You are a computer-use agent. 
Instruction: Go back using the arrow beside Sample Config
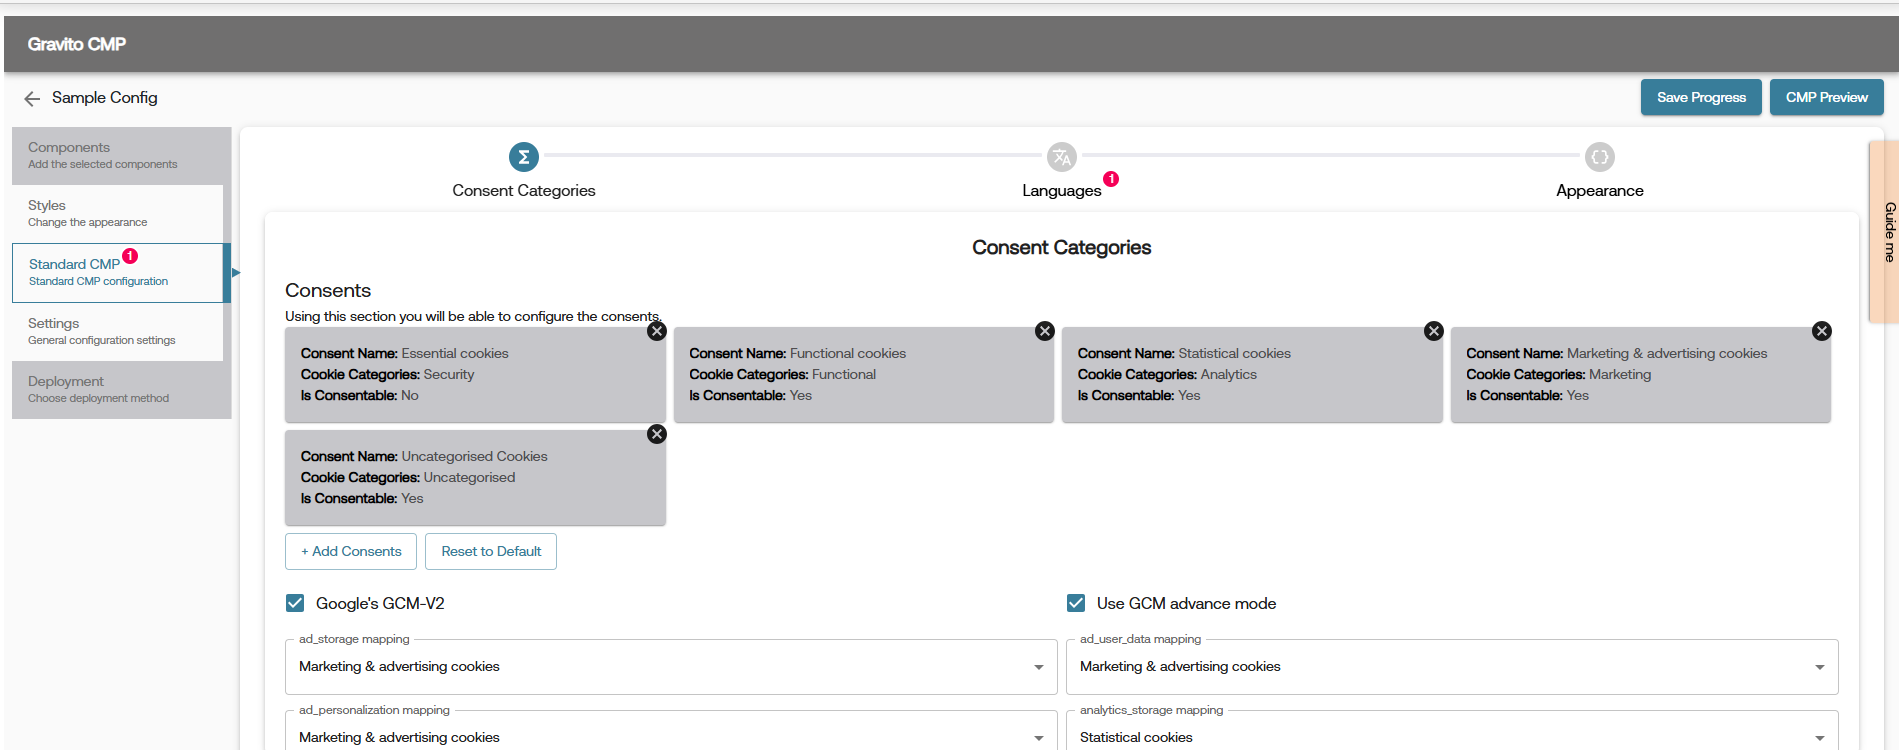(x=32, y=98)
